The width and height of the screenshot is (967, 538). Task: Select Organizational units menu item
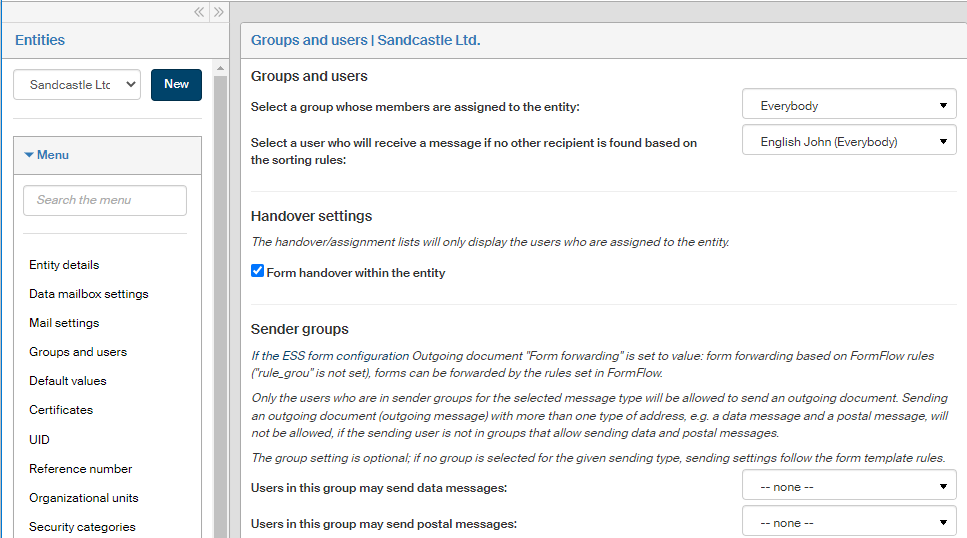[x=84, y=498]
